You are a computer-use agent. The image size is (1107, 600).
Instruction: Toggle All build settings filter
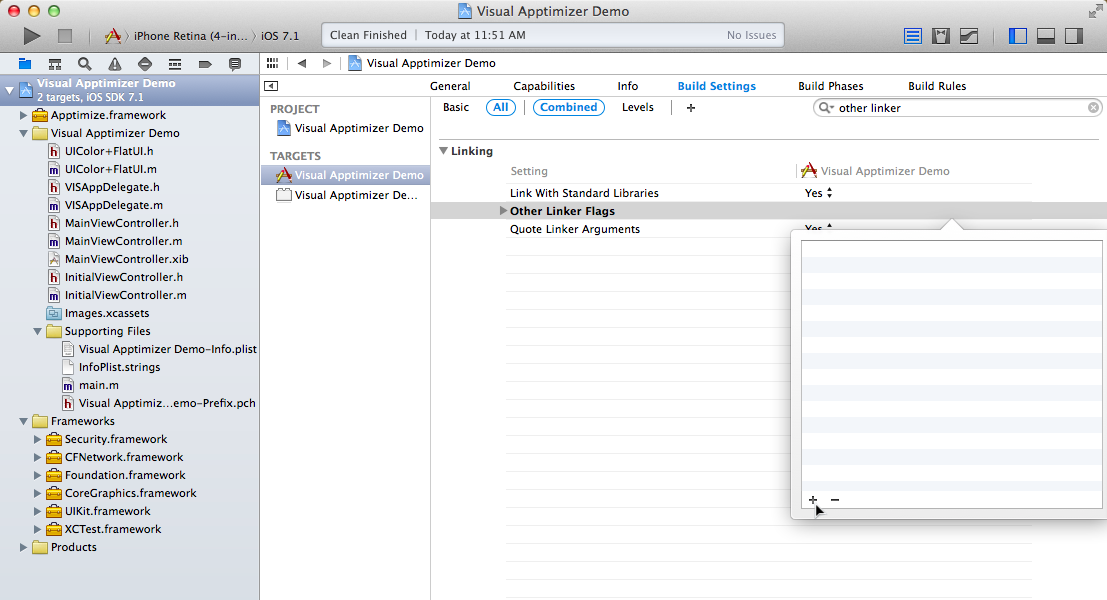[x=501, y=107]
